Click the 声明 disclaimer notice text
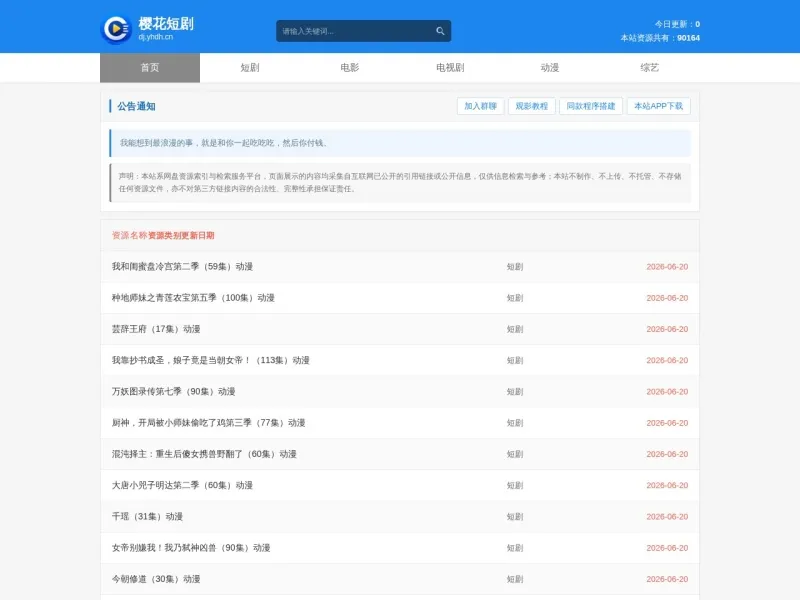Screen dimensions: 800x600 point(400,183)
